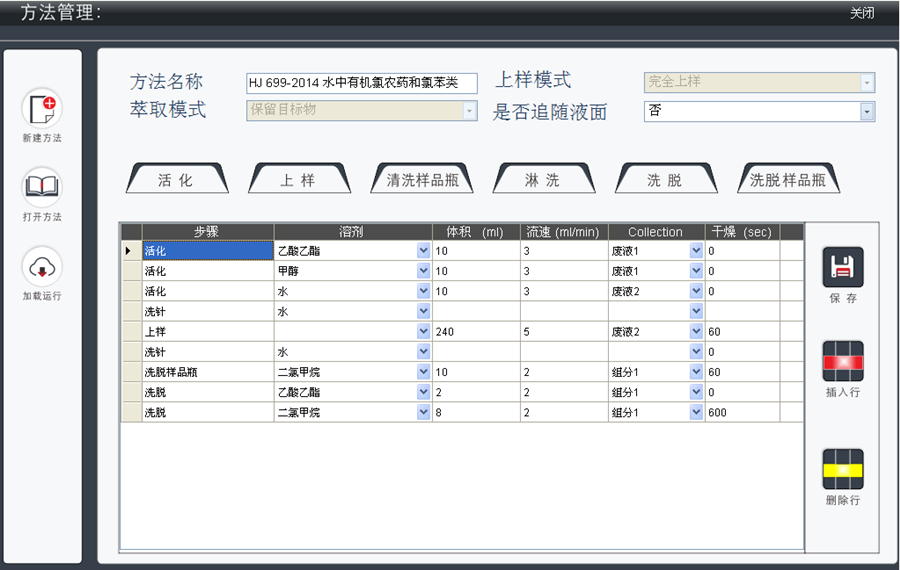Viewport: 900px width, 570px height.
Task: Click the red 插入行 insert row icon
Action: point(842,362)
